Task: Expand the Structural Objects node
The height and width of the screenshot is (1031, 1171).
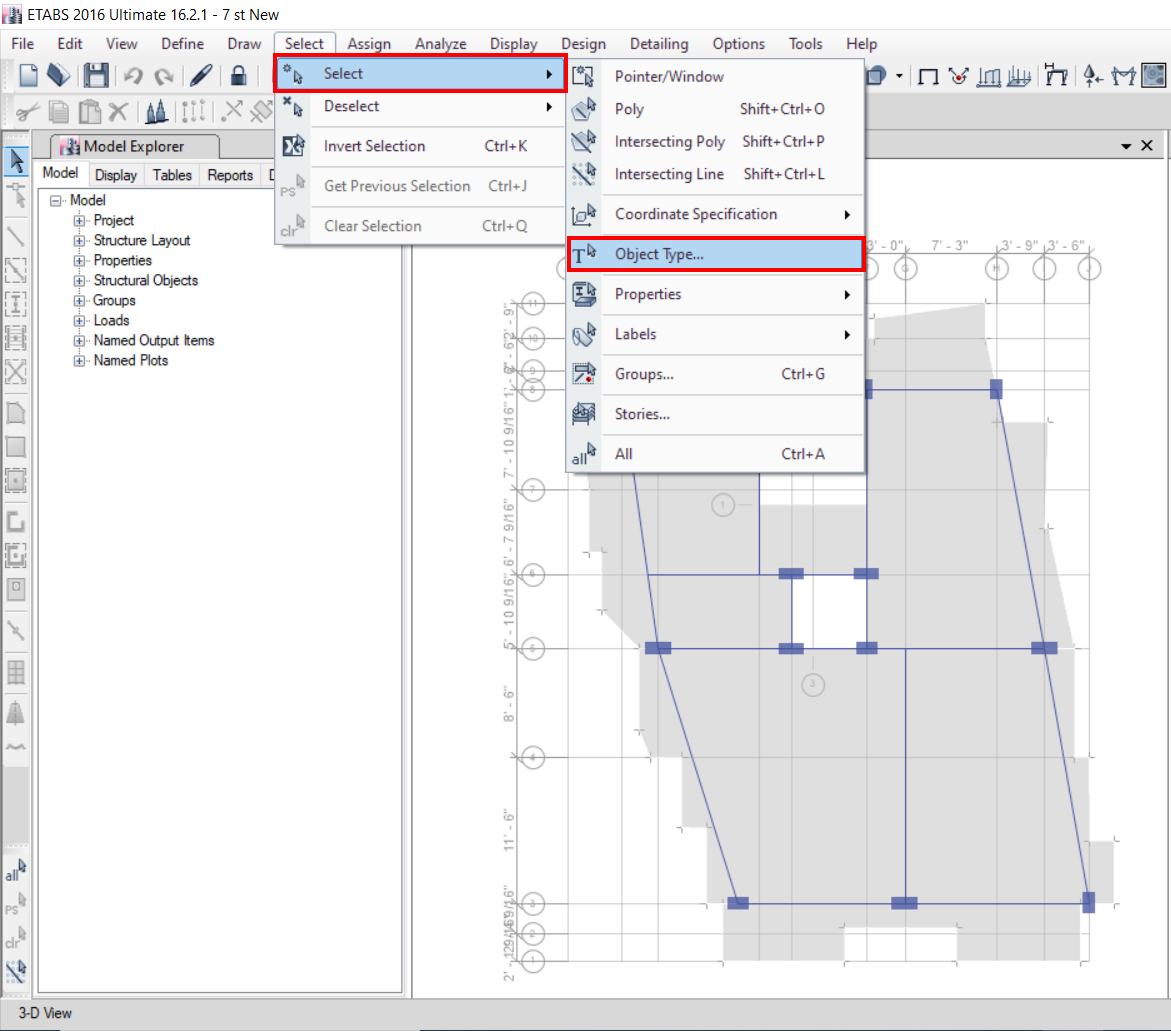Action: (79, 281)
